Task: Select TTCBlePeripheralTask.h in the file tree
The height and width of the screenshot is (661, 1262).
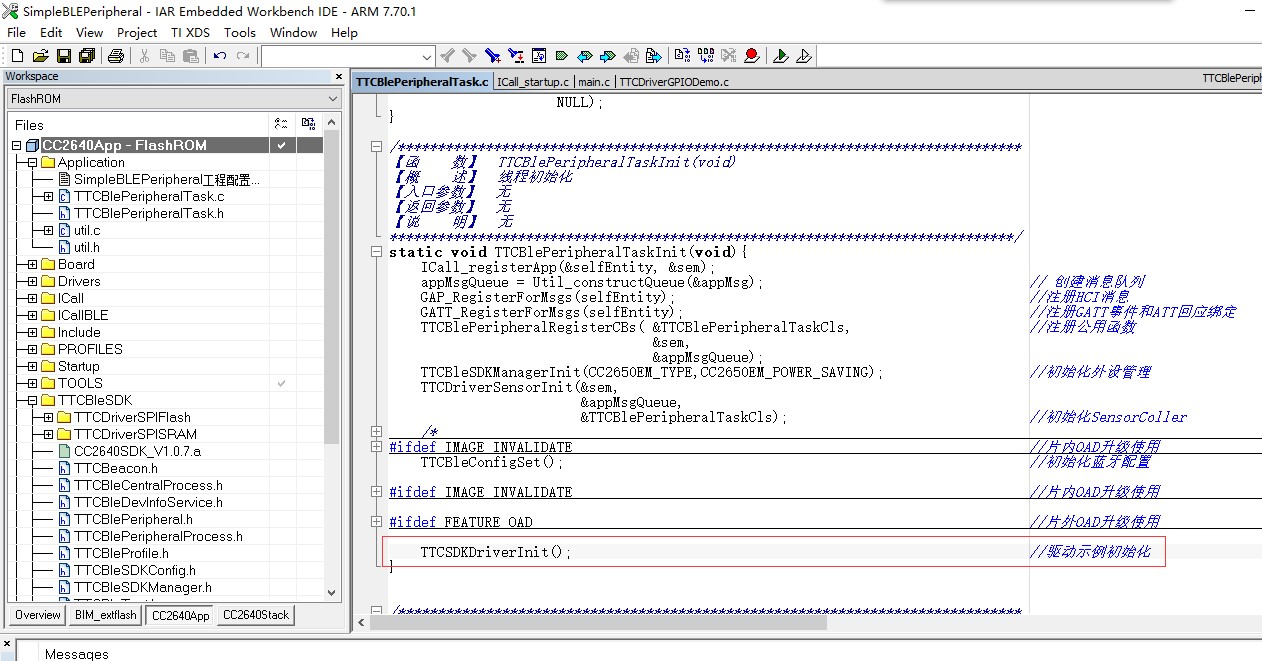Action: click(x=148, y=213)
